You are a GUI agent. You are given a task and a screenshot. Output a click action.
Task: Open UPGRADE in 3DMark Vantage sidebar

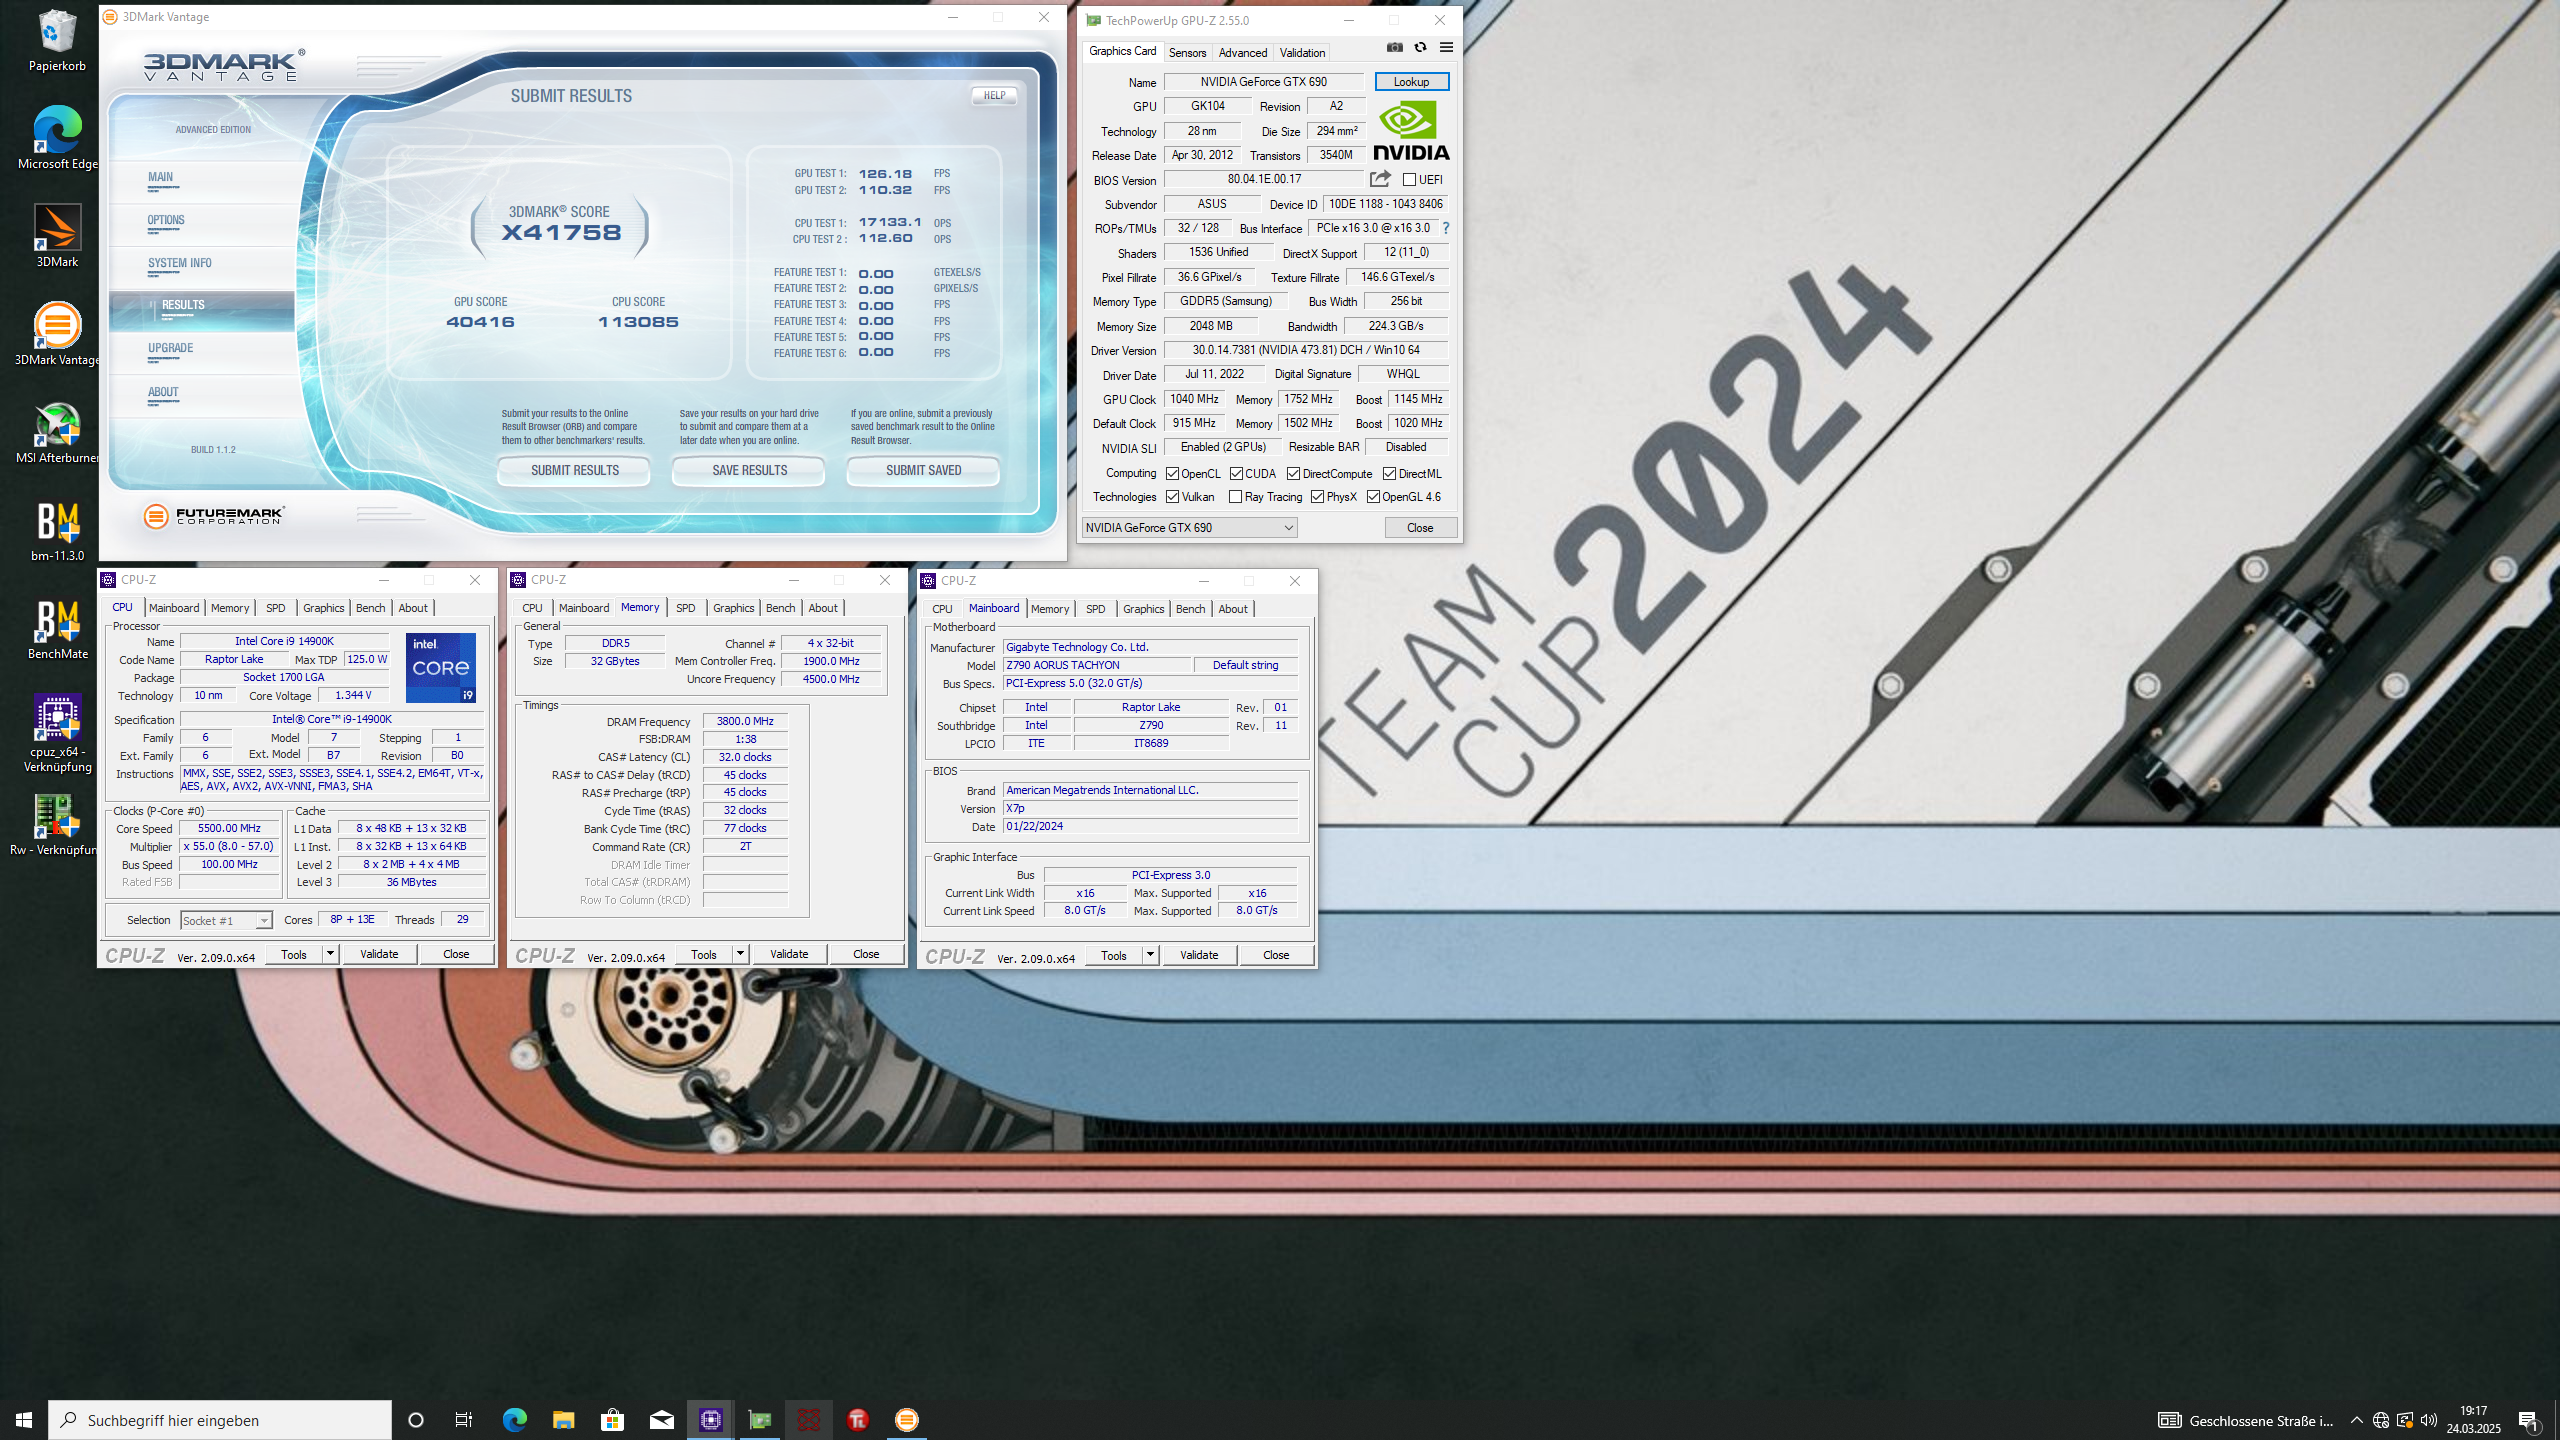pyautogui.click(x=171, y=349)
